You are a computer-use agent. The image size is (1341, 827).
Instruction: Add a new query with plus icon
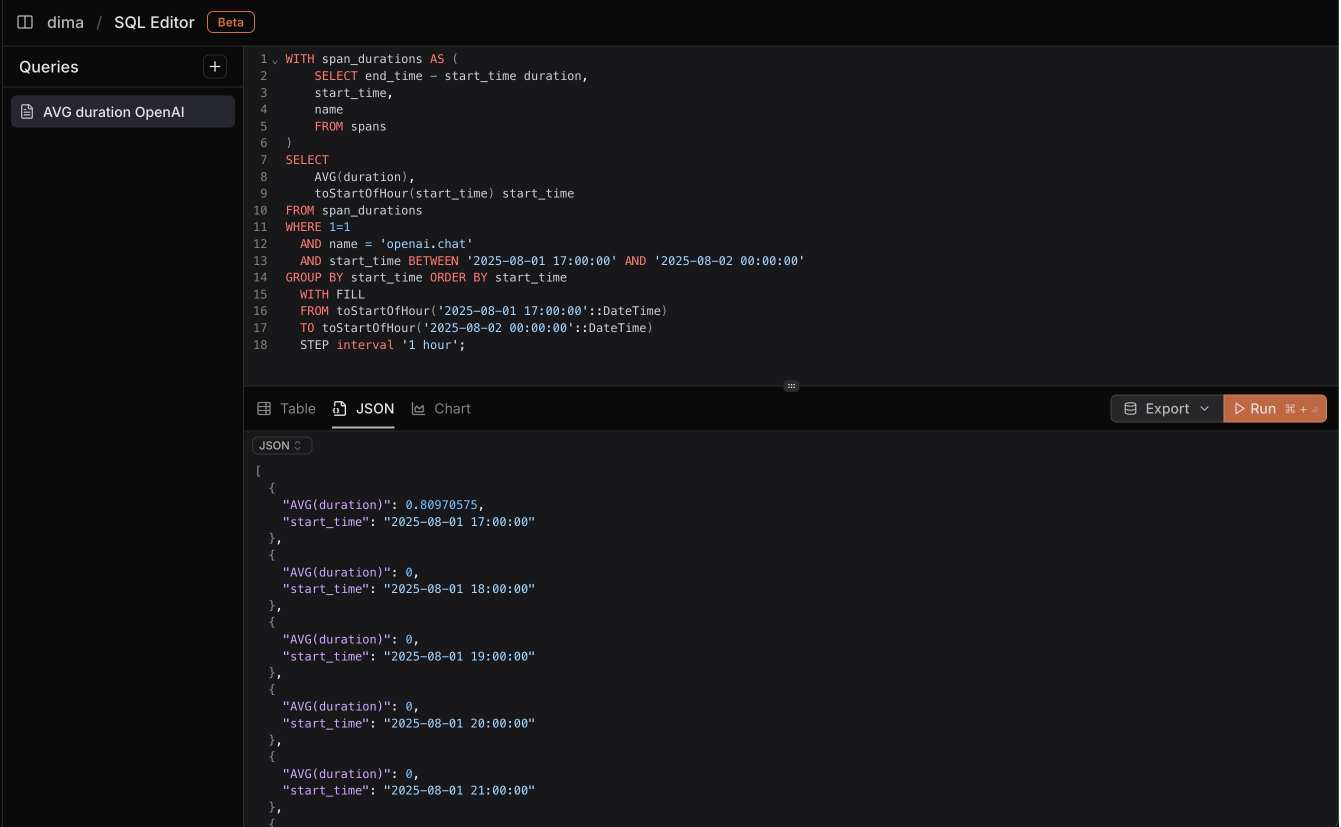(x=215, y=66)
